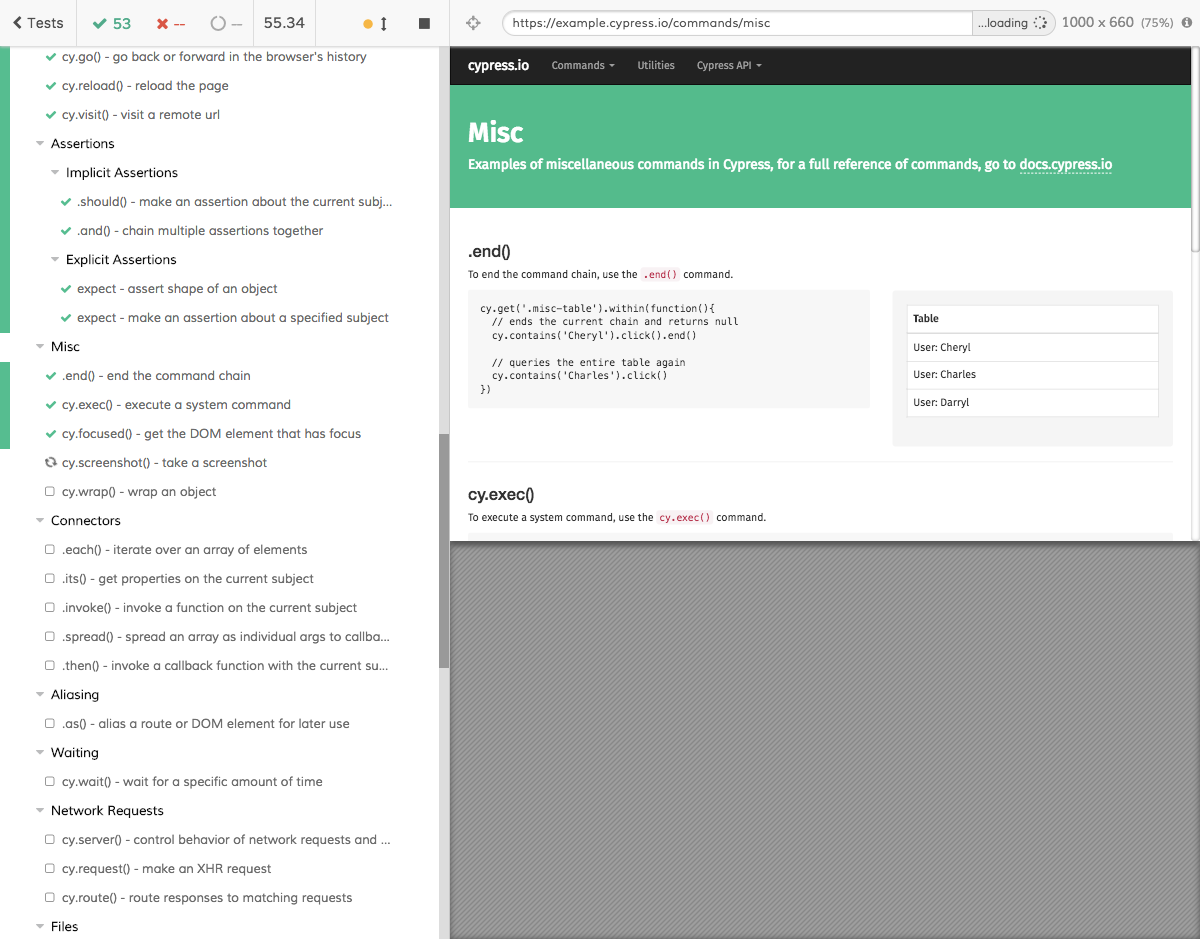Screen dimensions: 1200x939
Task: Click spinning icon beside cy.screenshot() test
Action: (51, 463)
